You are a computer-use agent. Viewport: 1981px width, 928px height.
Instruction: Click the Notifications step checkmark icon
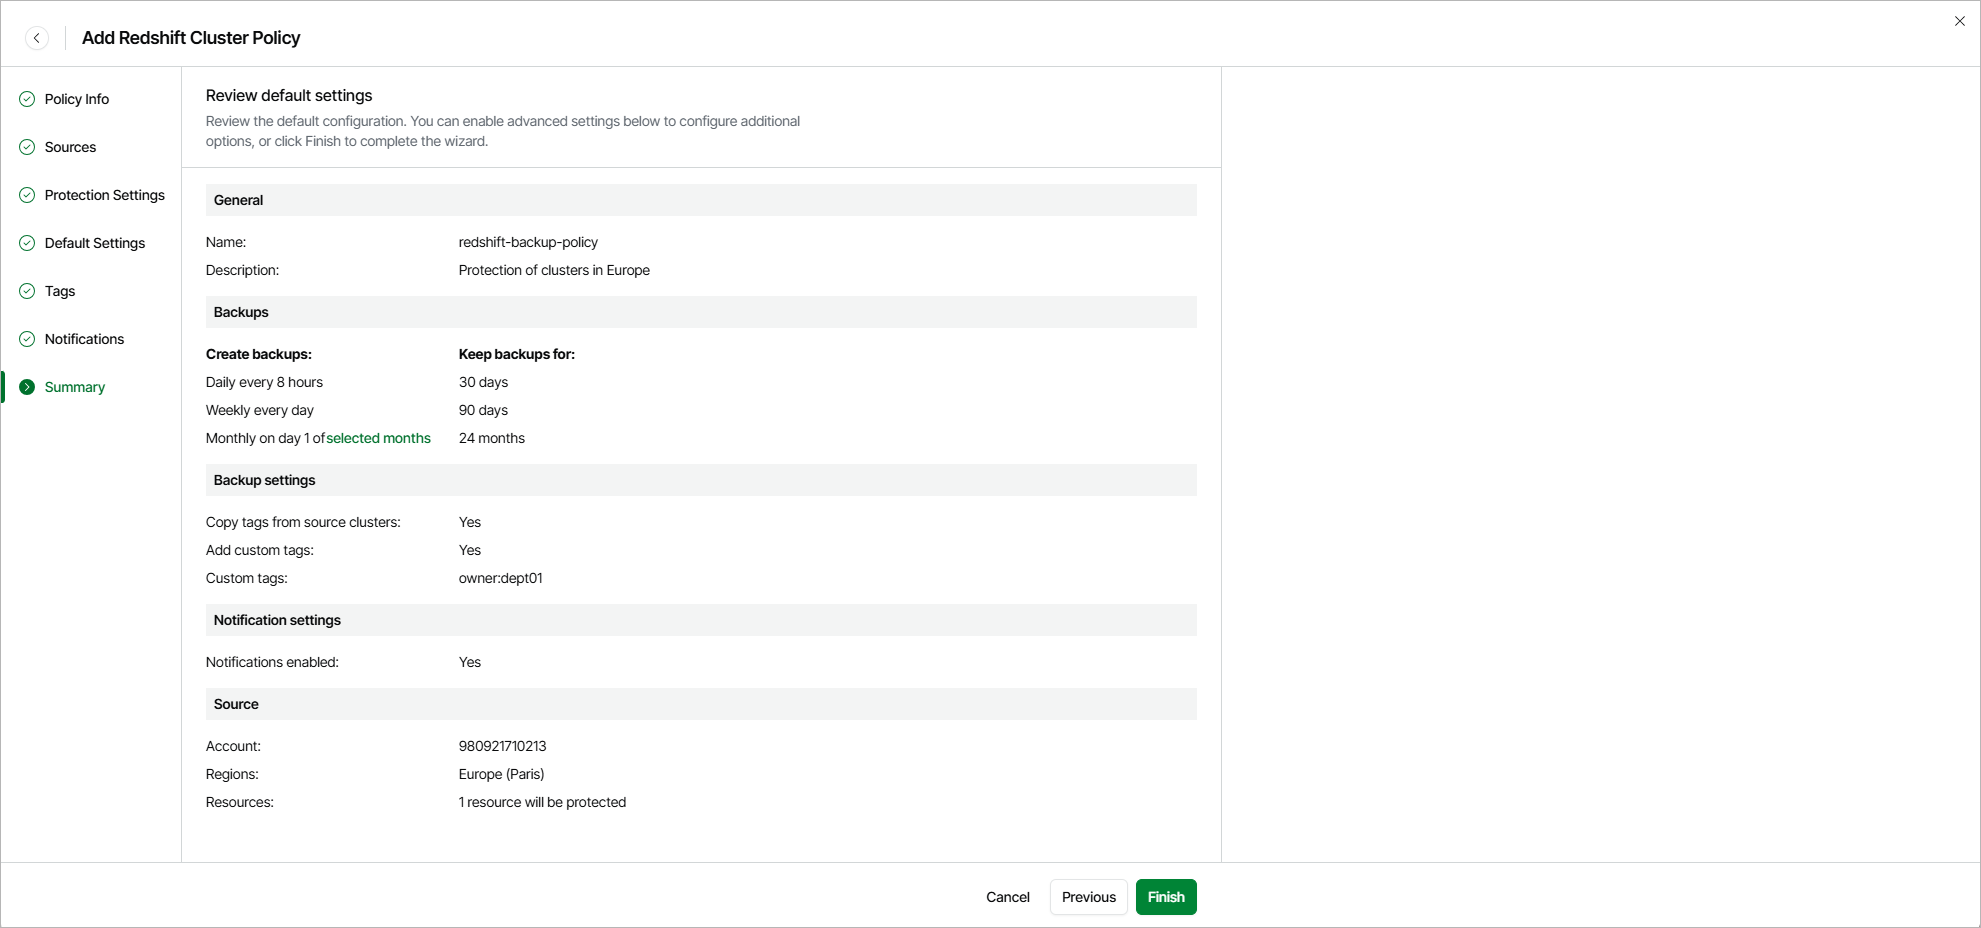(27, 339)
